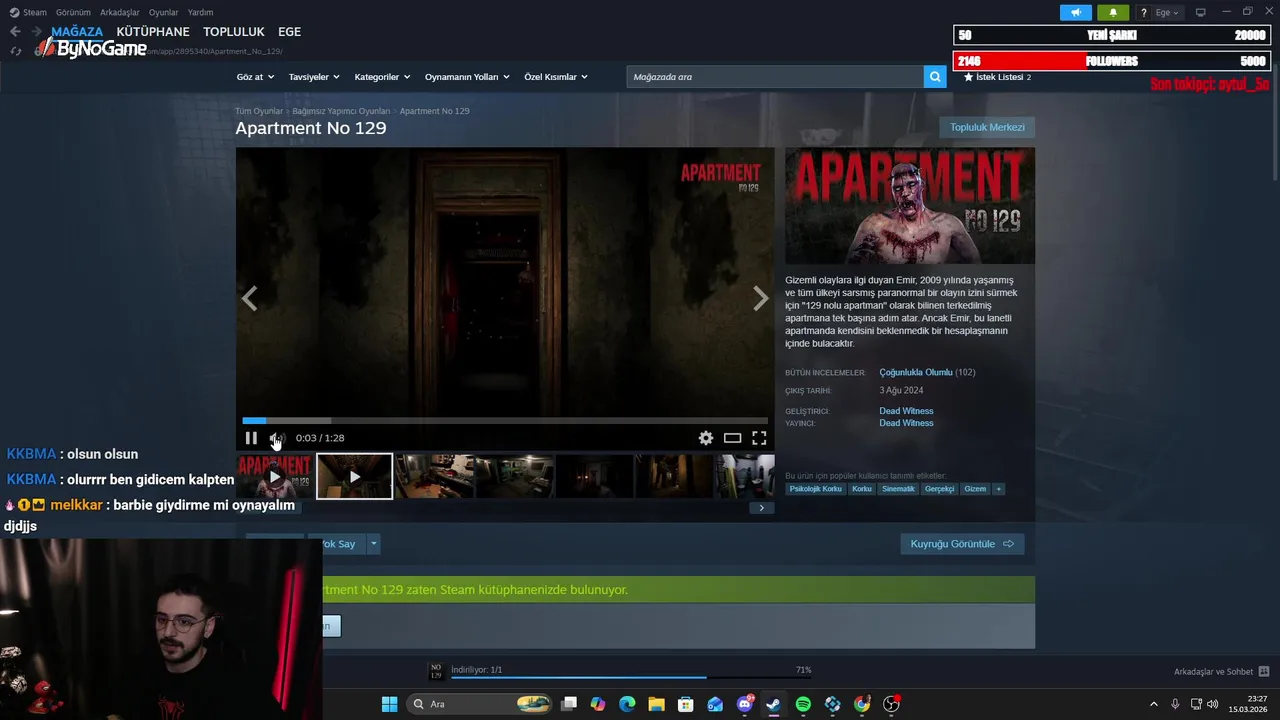1280x720 pixels.
Task: Open Bağımsız Yapımcı Oyunları breadcrumb
Action: click(341, 111)
